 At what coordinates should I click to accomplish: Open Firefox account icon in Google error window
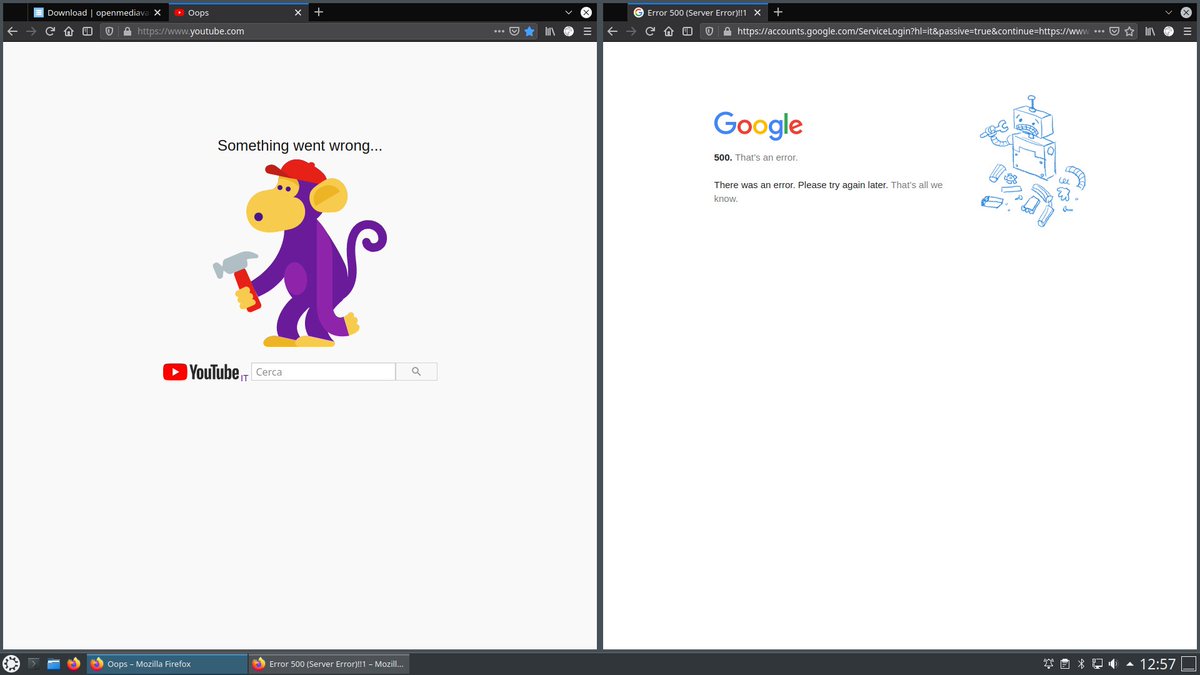pos(1169,31)
